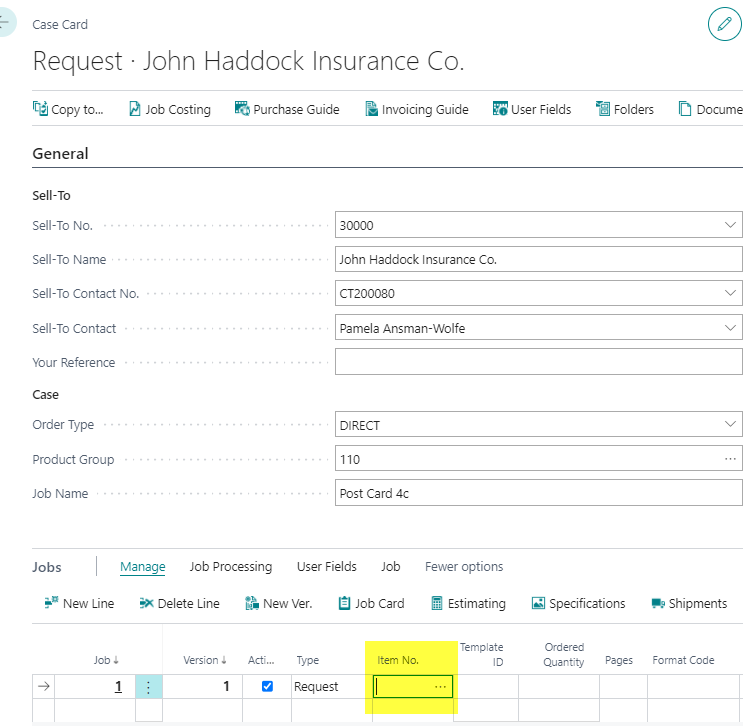The image size is (743, 726).
Task: Collapse the General section heading
Action: coord(60,154)
